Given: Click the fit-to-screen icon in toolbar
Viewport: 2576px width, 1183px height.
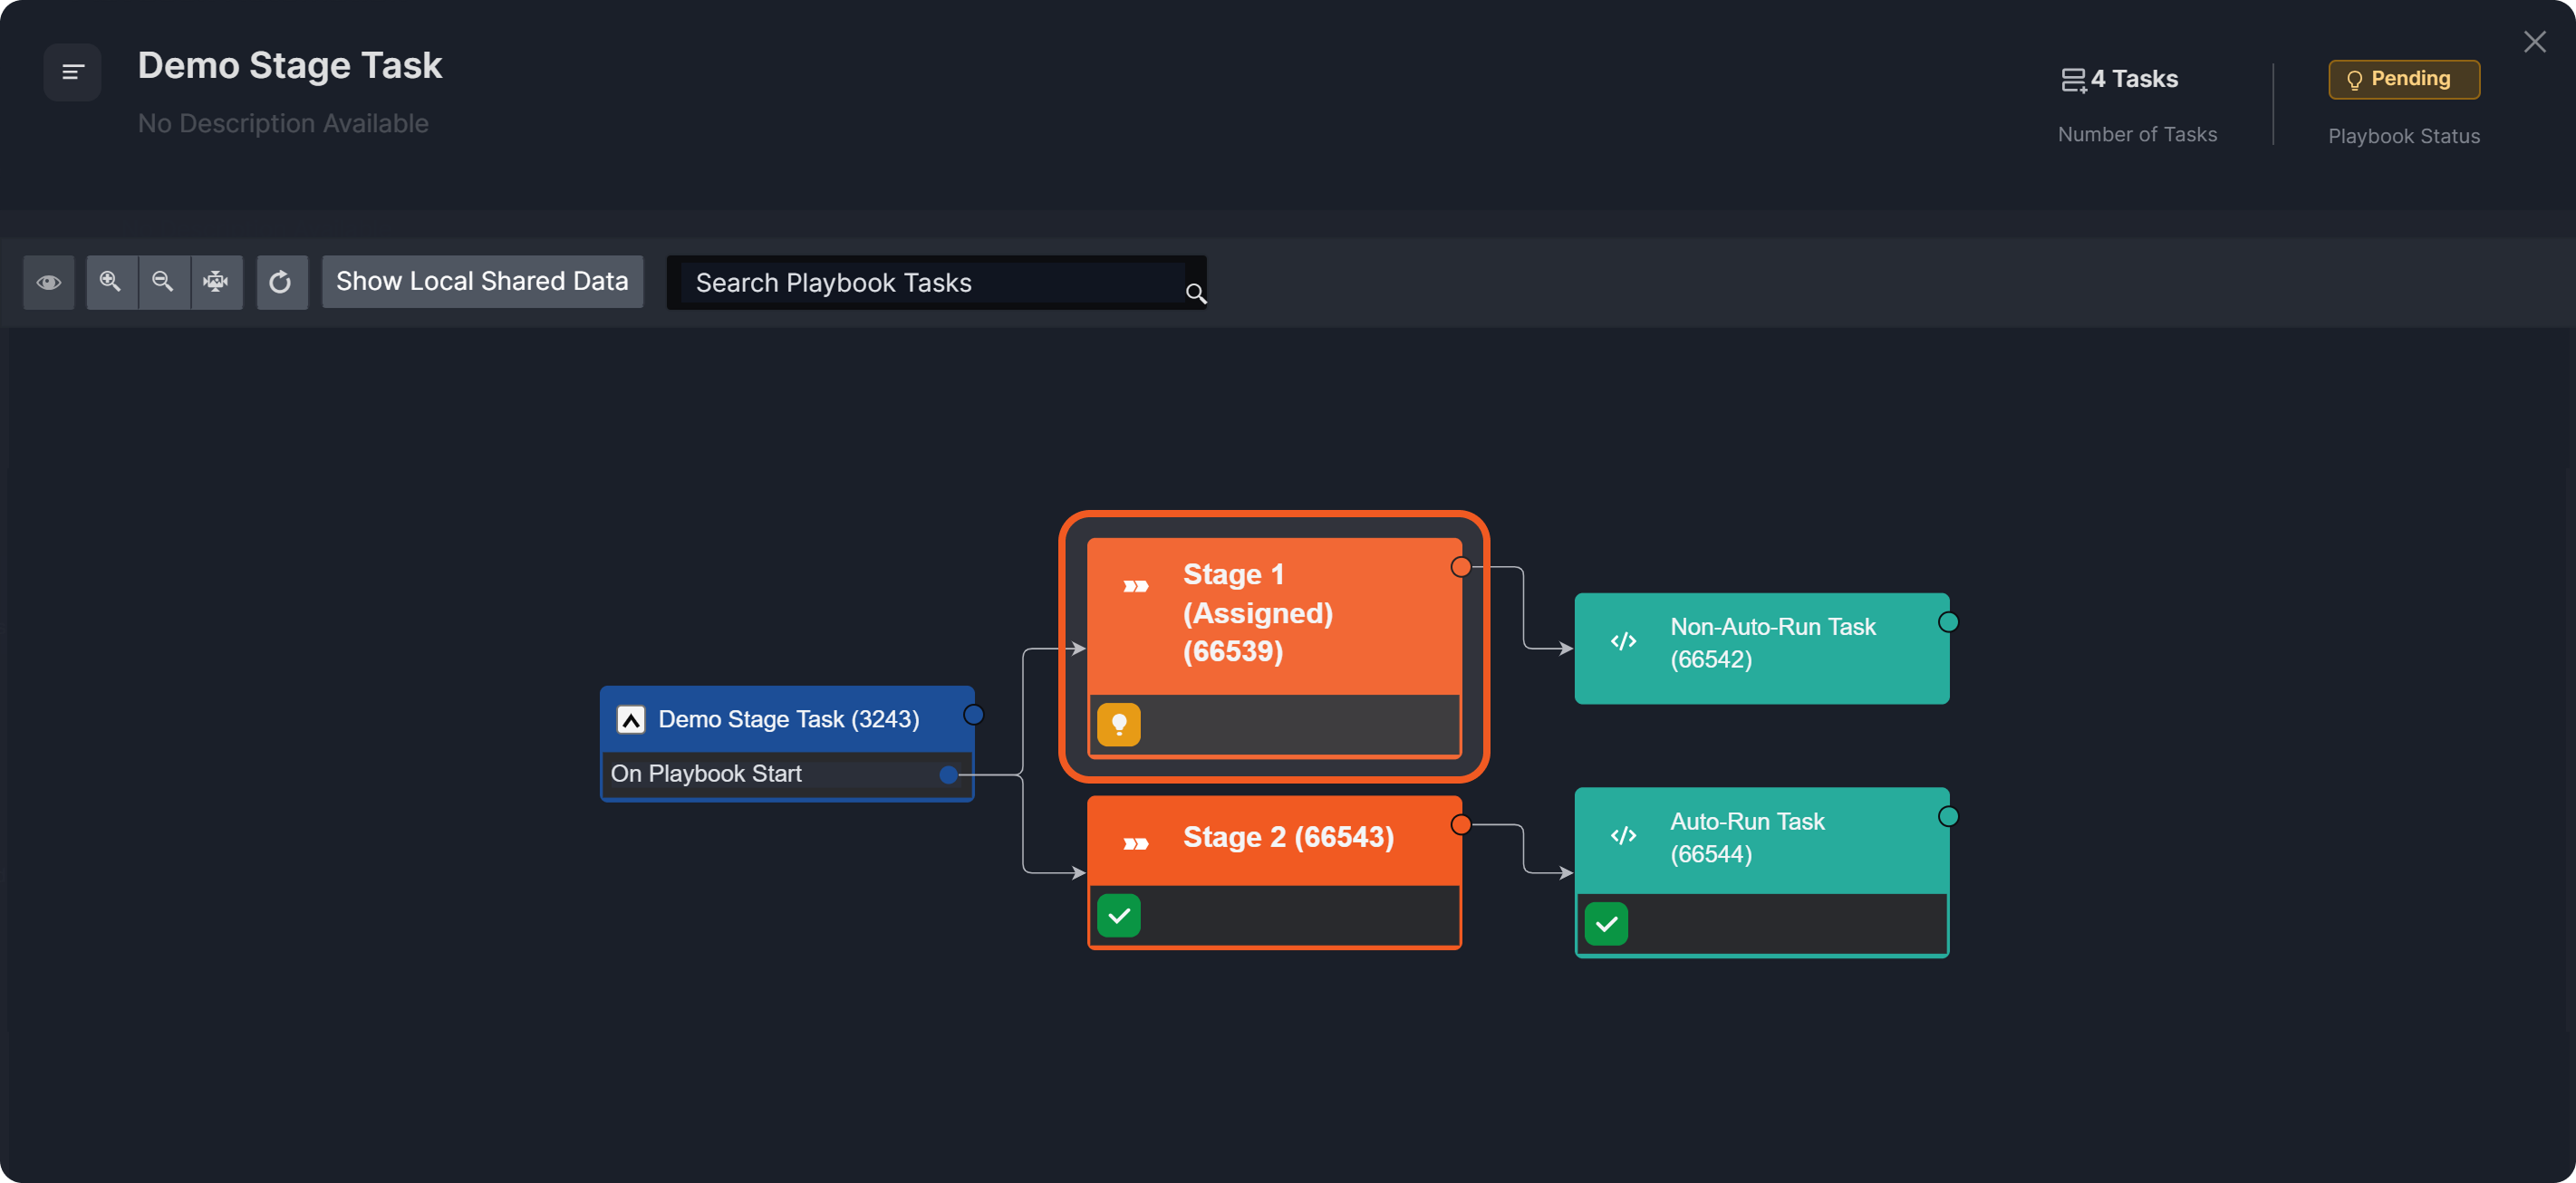Looking at the screenshot, I should 216,282.
